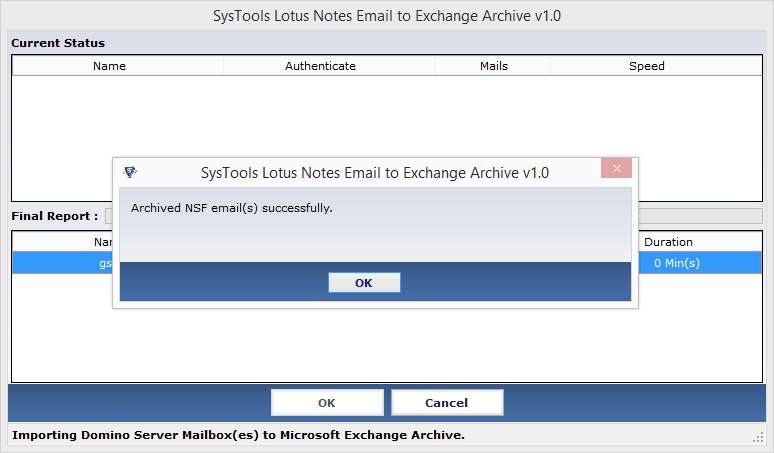
Task: Click the window resize grip
Action: (758, 437)
